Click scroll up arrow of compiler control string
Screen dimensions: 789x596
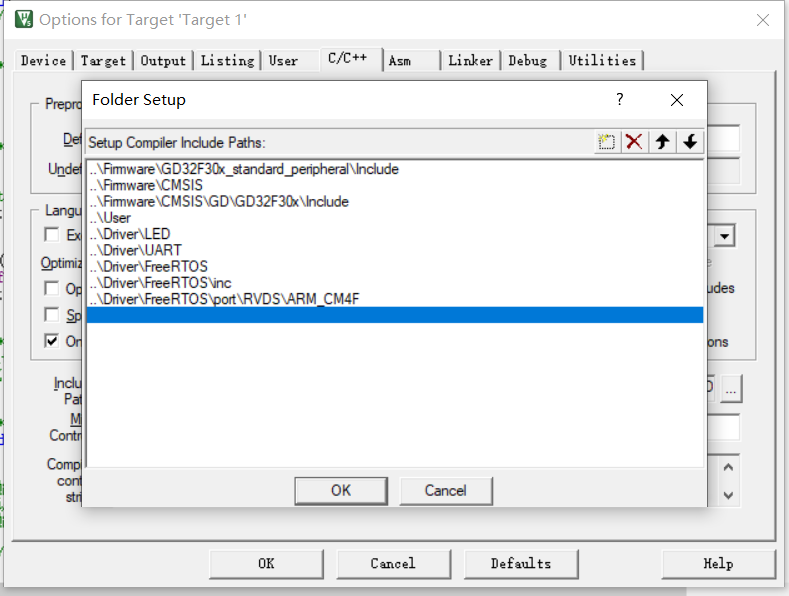click(728, 468)
